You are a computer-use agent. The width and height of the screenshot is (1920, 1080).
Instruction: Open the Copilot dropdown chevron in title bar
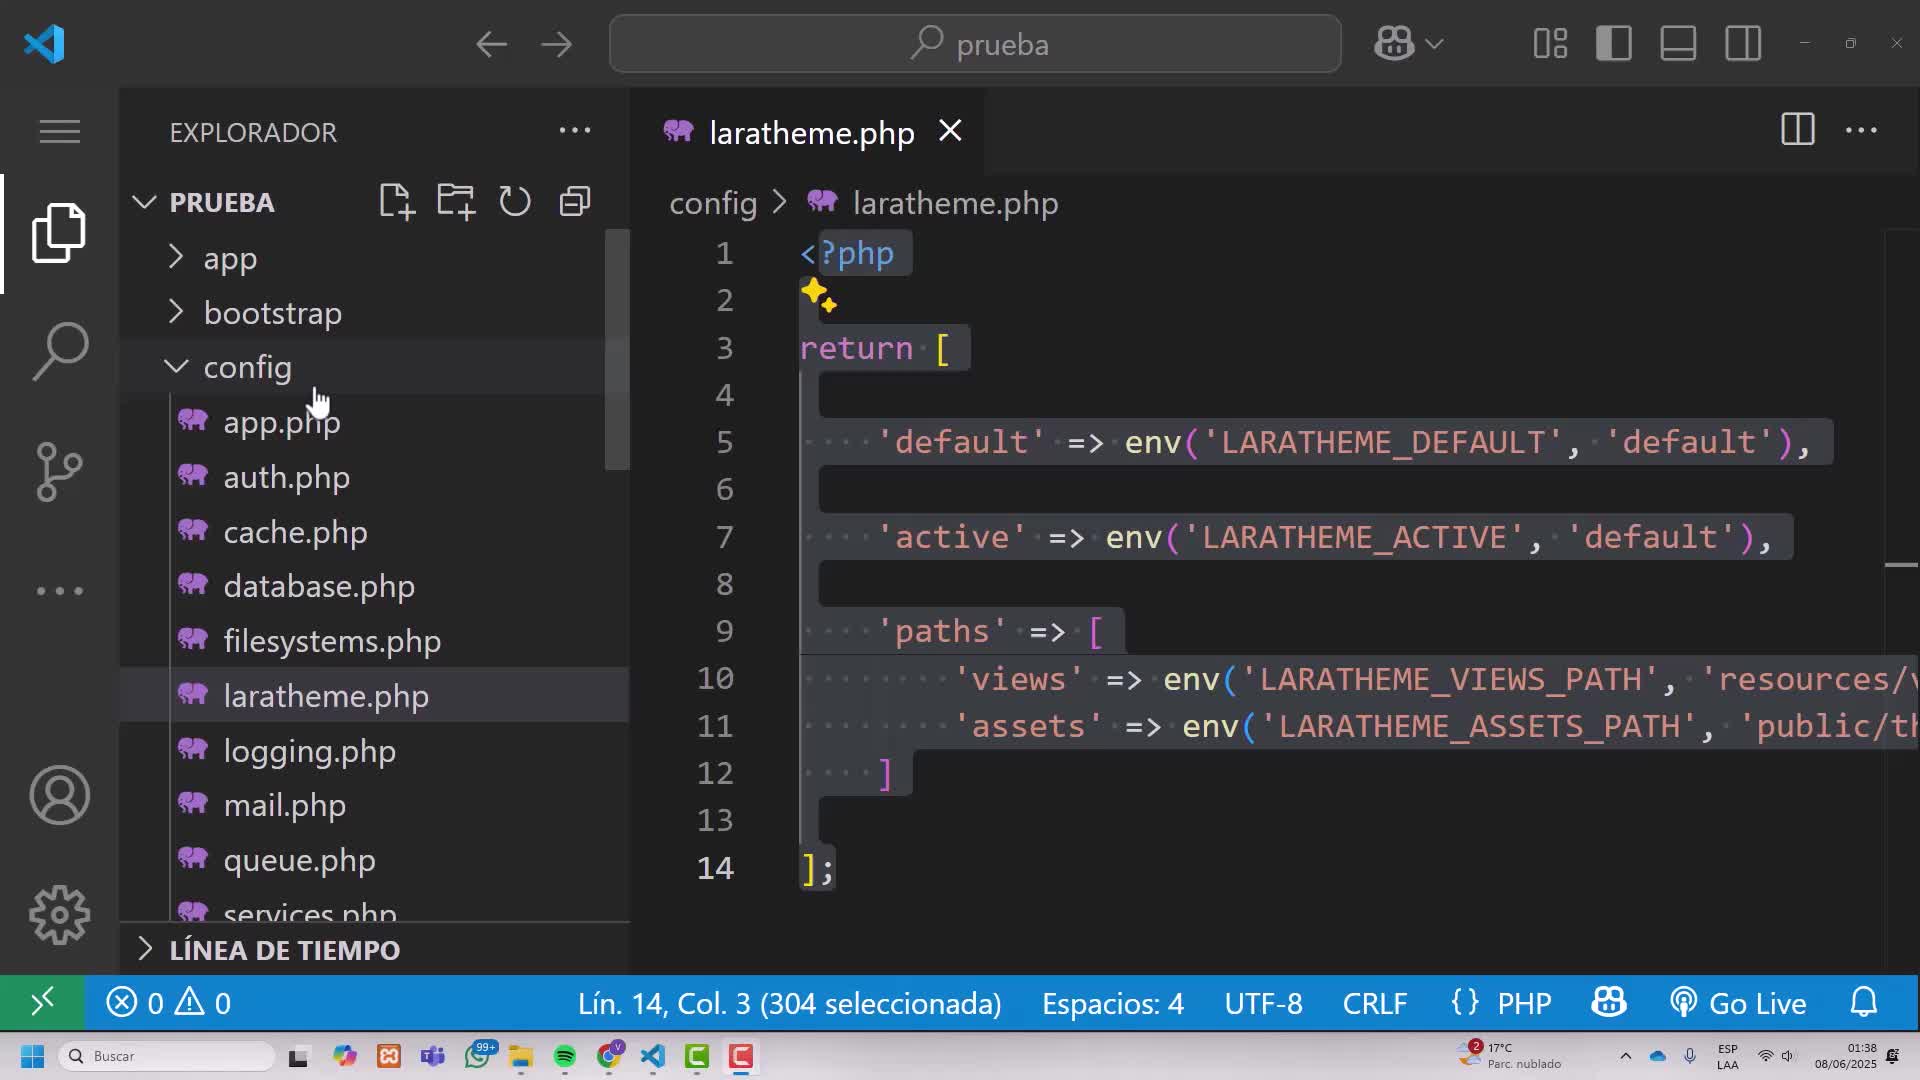tap(1434, 44)
